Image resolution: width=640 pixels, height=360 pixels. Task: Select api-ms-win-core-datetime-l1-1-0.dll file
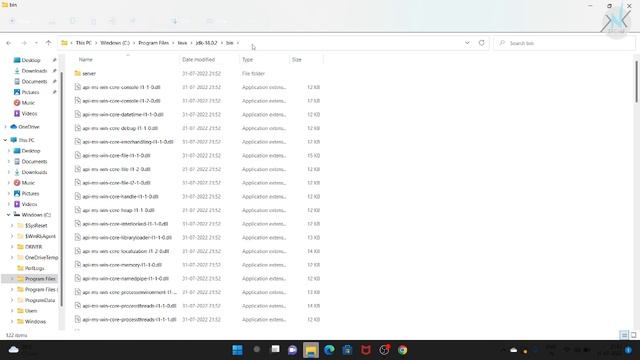coord(123,114)
